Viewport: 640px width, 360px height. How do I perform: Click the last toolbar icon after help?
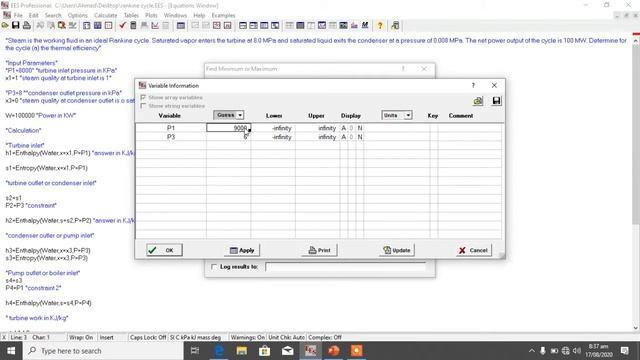point(395,25)
